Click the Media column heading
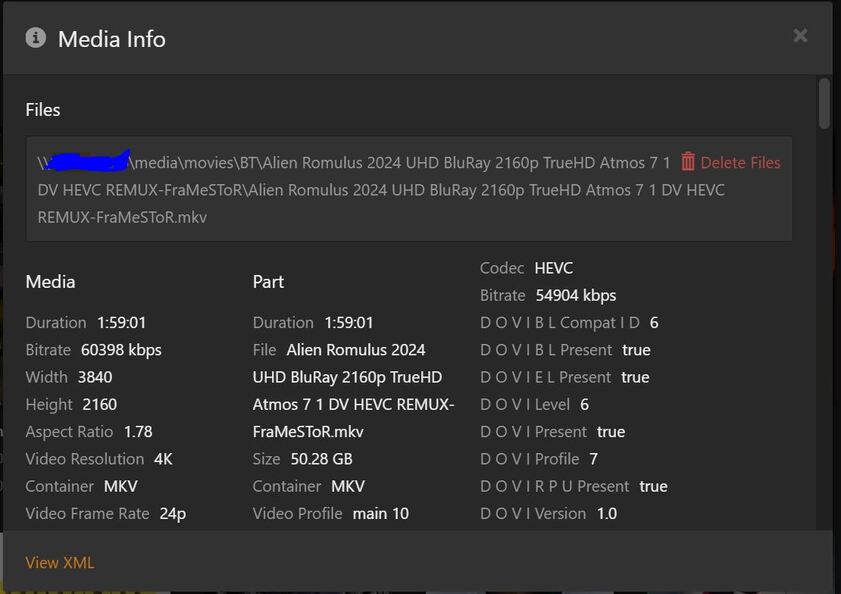This screenshot has height=594, width=841. (50, 282)
